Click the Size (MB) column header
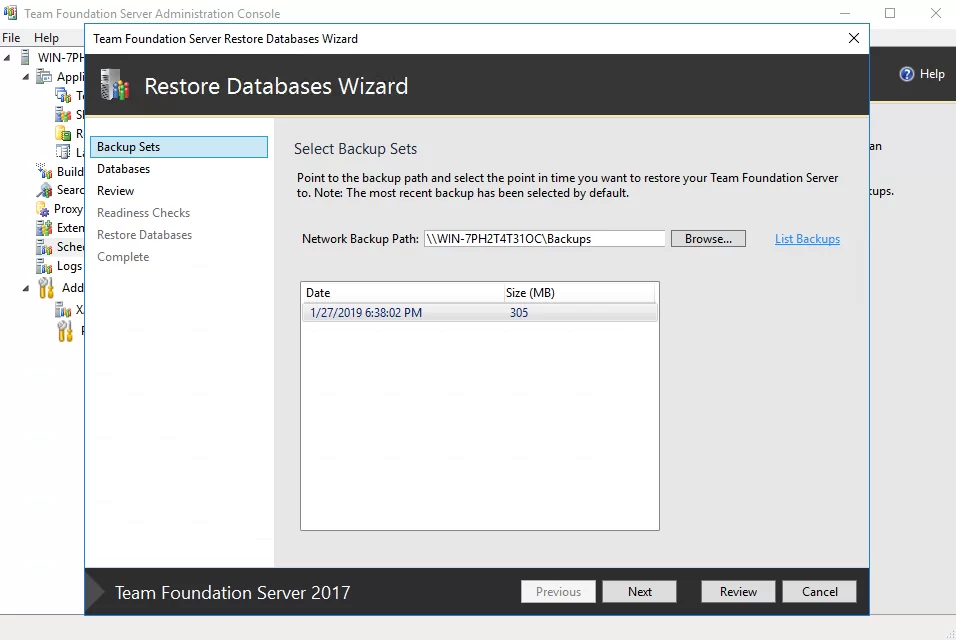956x640 pixels. coord(579,293)
